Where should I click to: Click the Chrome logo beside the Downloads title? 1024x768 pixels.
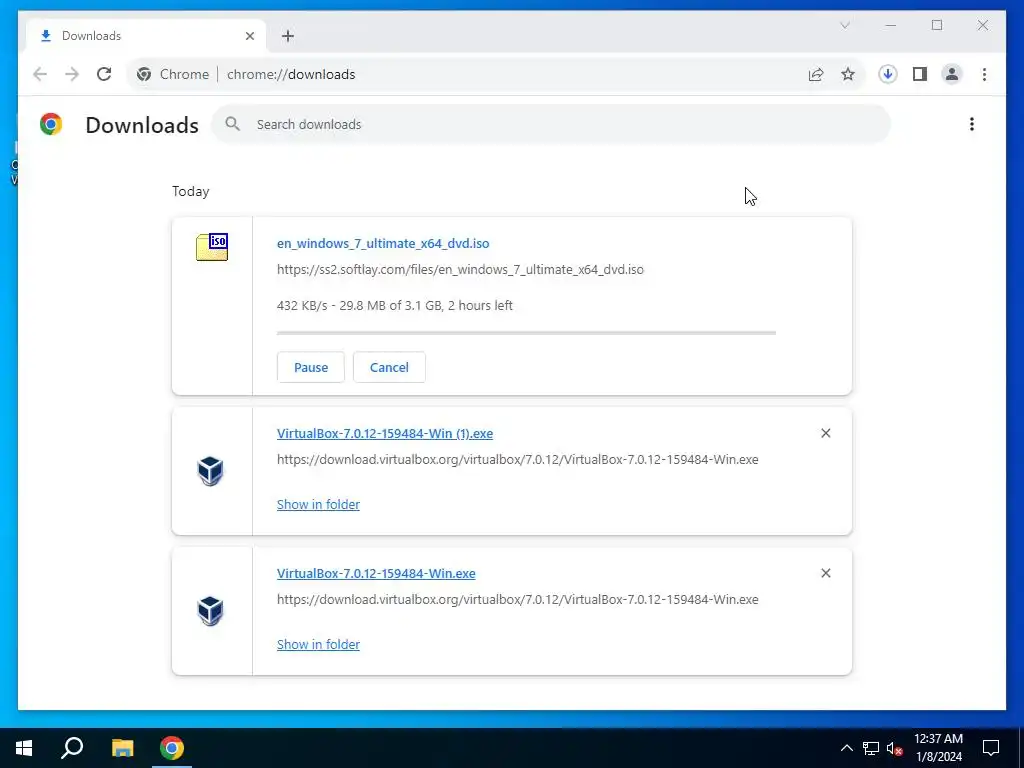(x=51, y=124)
